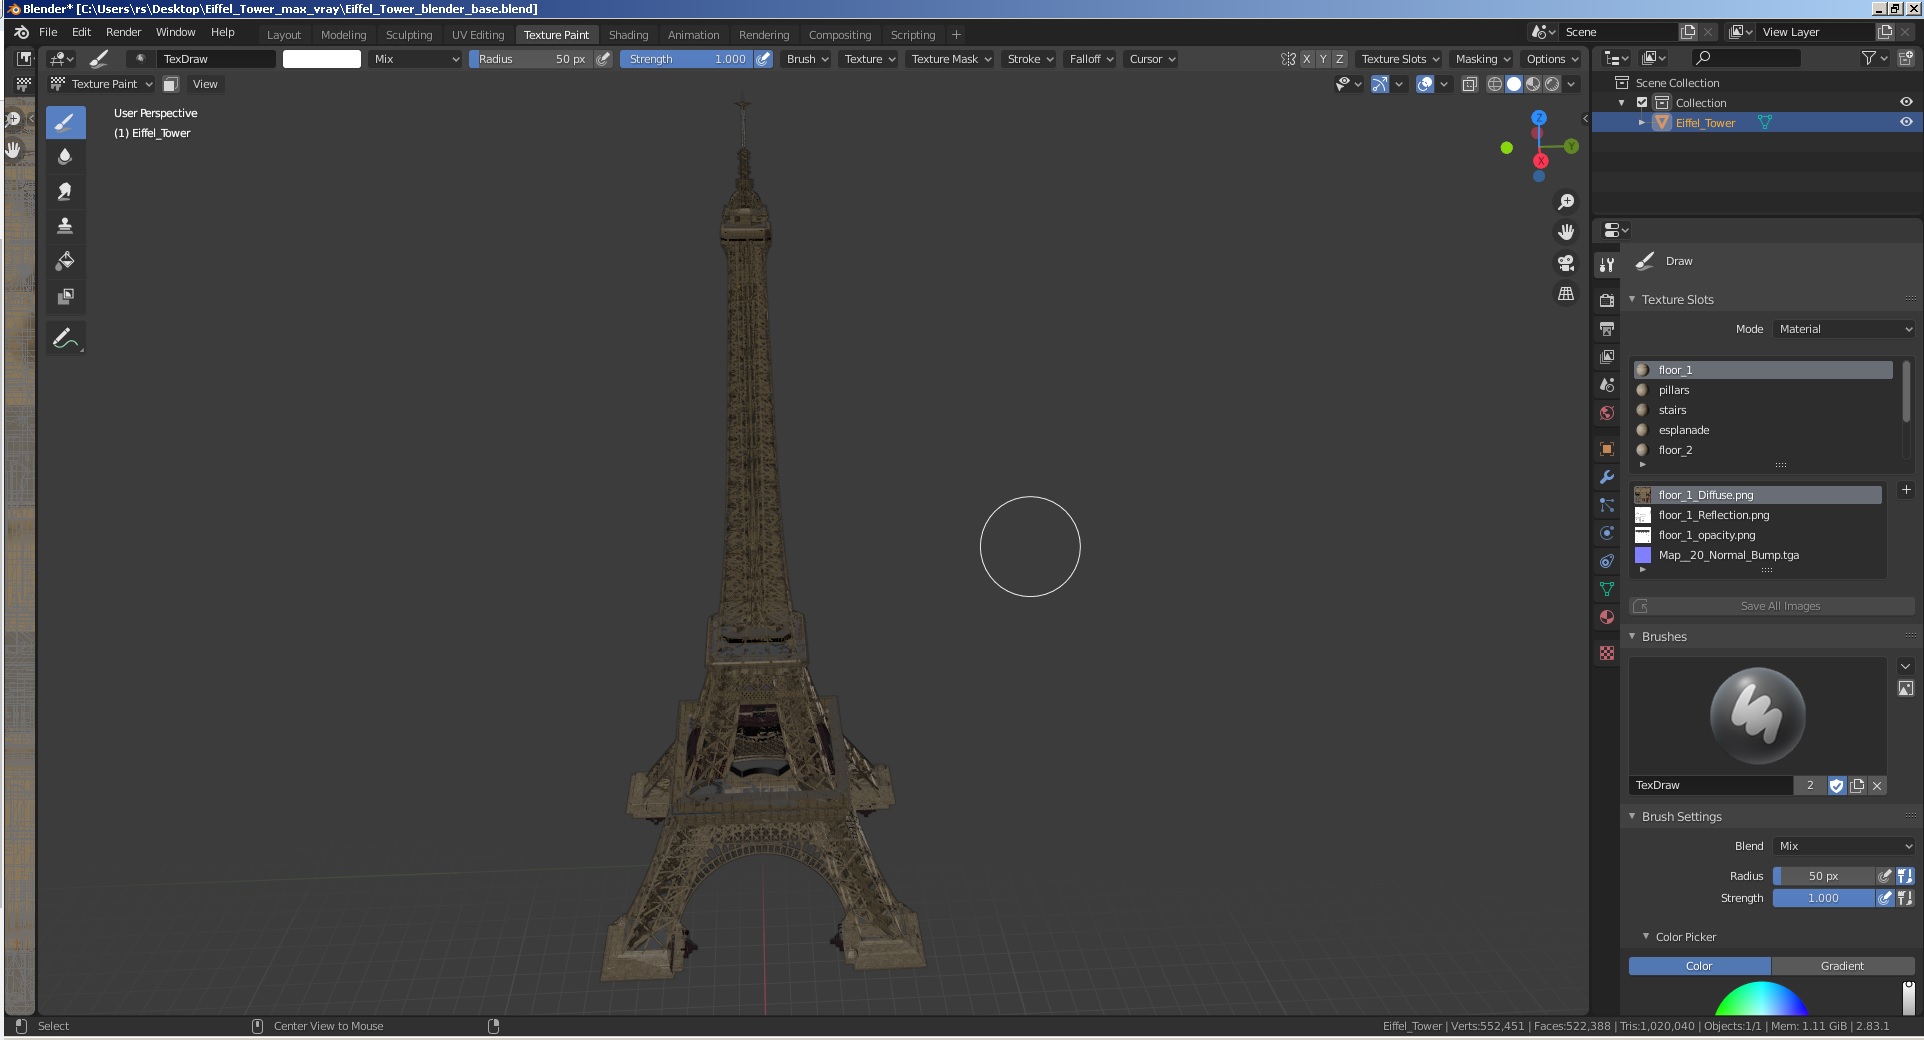Select the Fill bucket tool
1924x1040 pixels.
(65, 261)
